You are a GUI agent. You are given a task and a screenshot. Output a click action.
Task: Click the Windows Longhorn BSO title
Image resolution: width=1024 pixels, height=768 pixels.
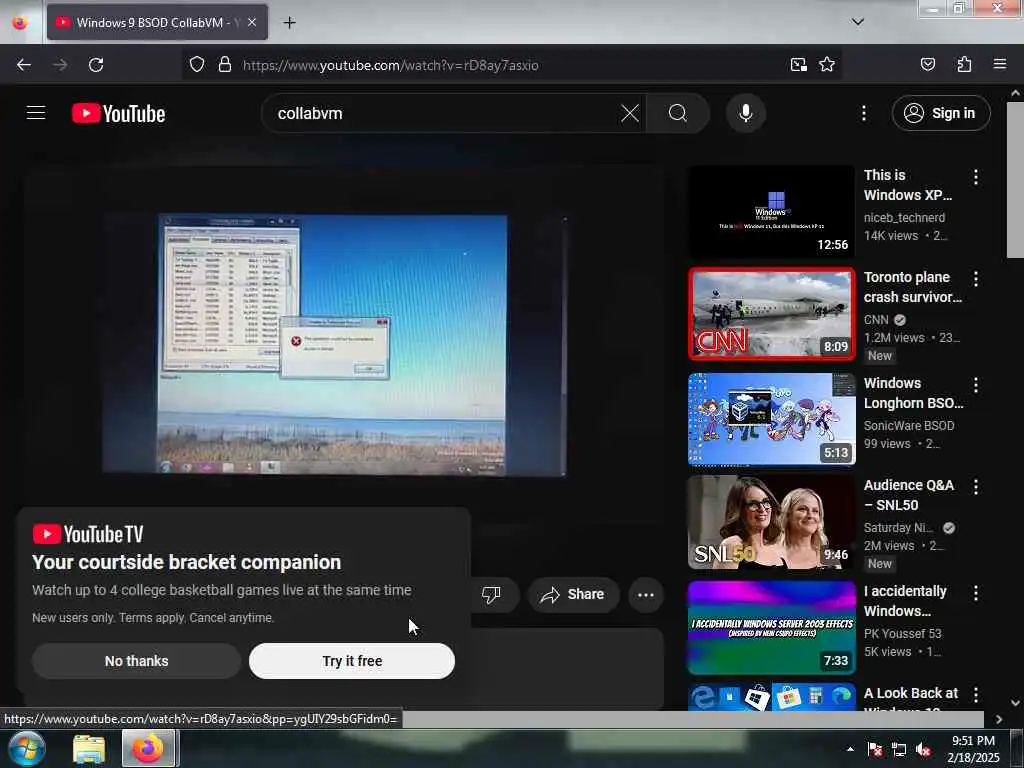pyautogui.click(x=913, y=393)
